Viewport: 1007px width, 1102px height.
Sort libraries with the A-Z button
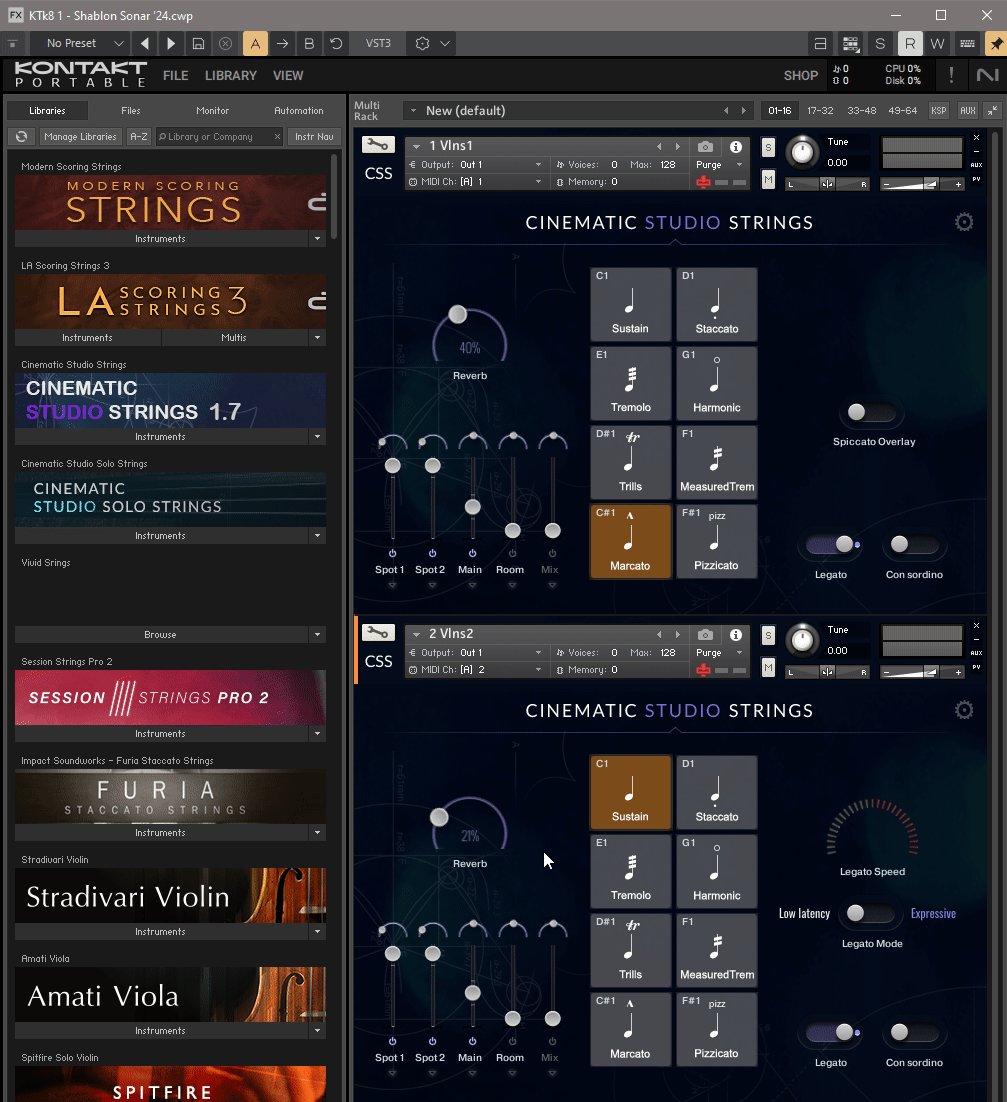(x=138, y=136)
